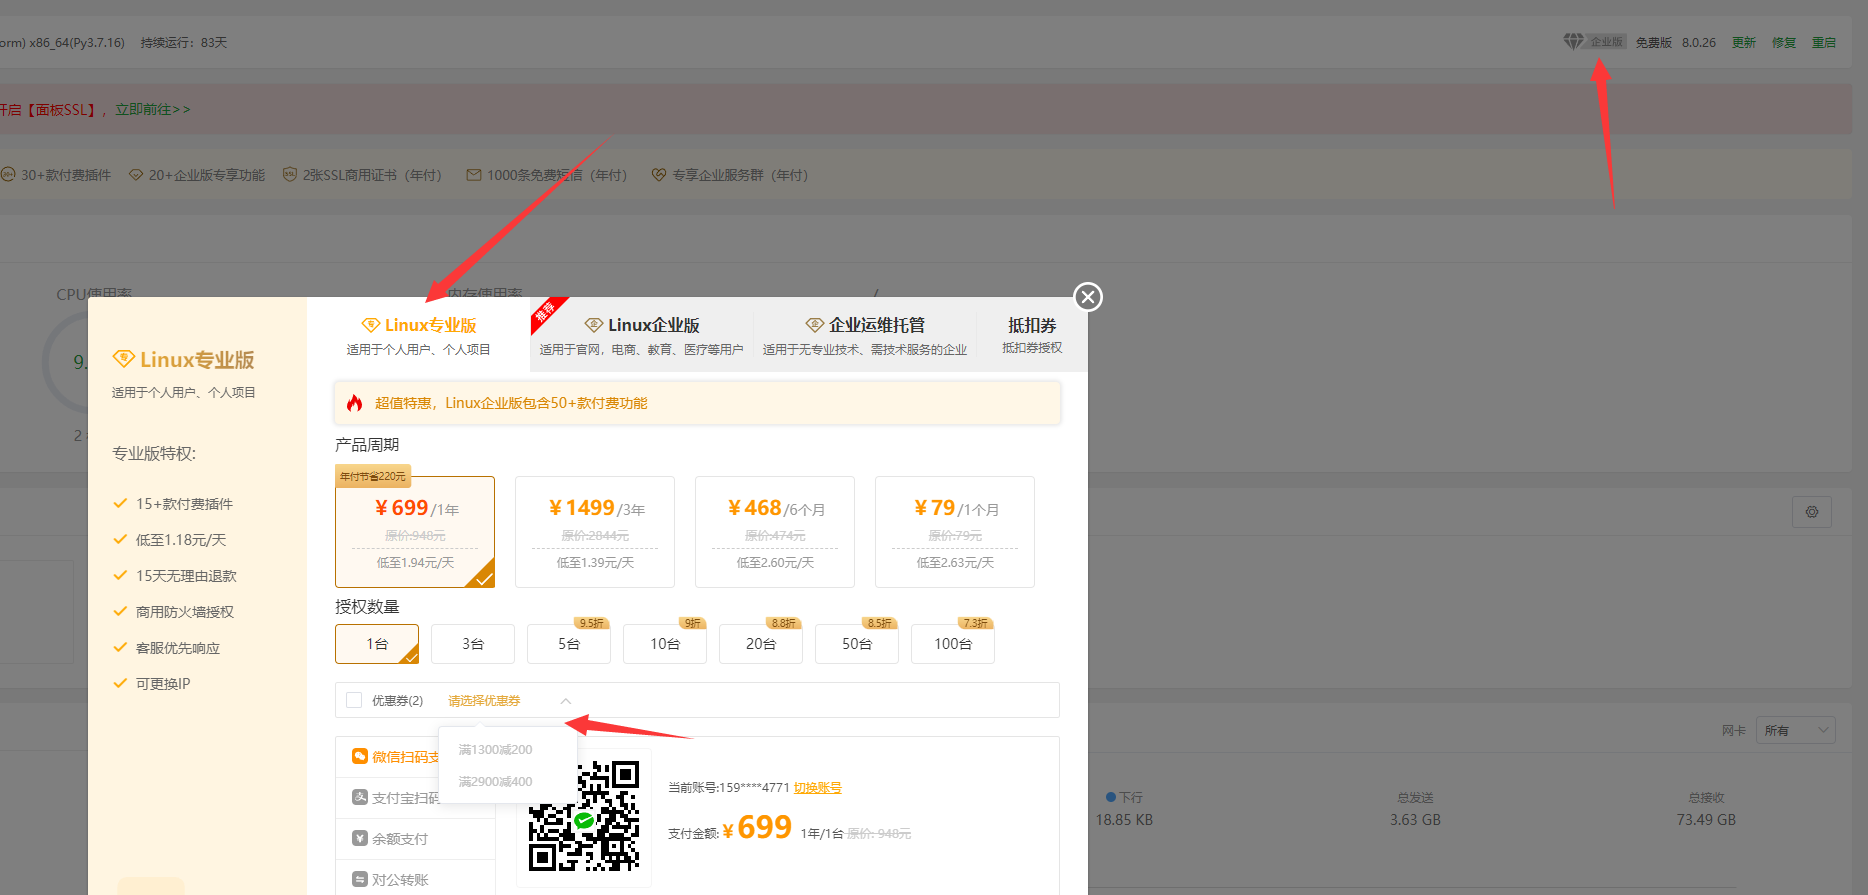Click the 2张SSL商用证书 shield icon
1868x895 pixels.
click(290, 175)
